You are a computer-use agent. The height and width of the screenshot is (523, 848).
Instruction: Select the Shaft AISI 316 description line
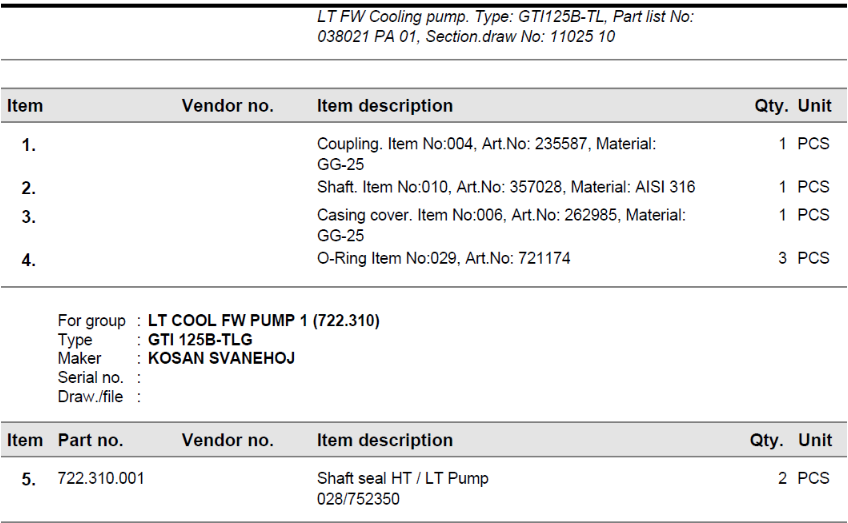[x=505, y=187]
